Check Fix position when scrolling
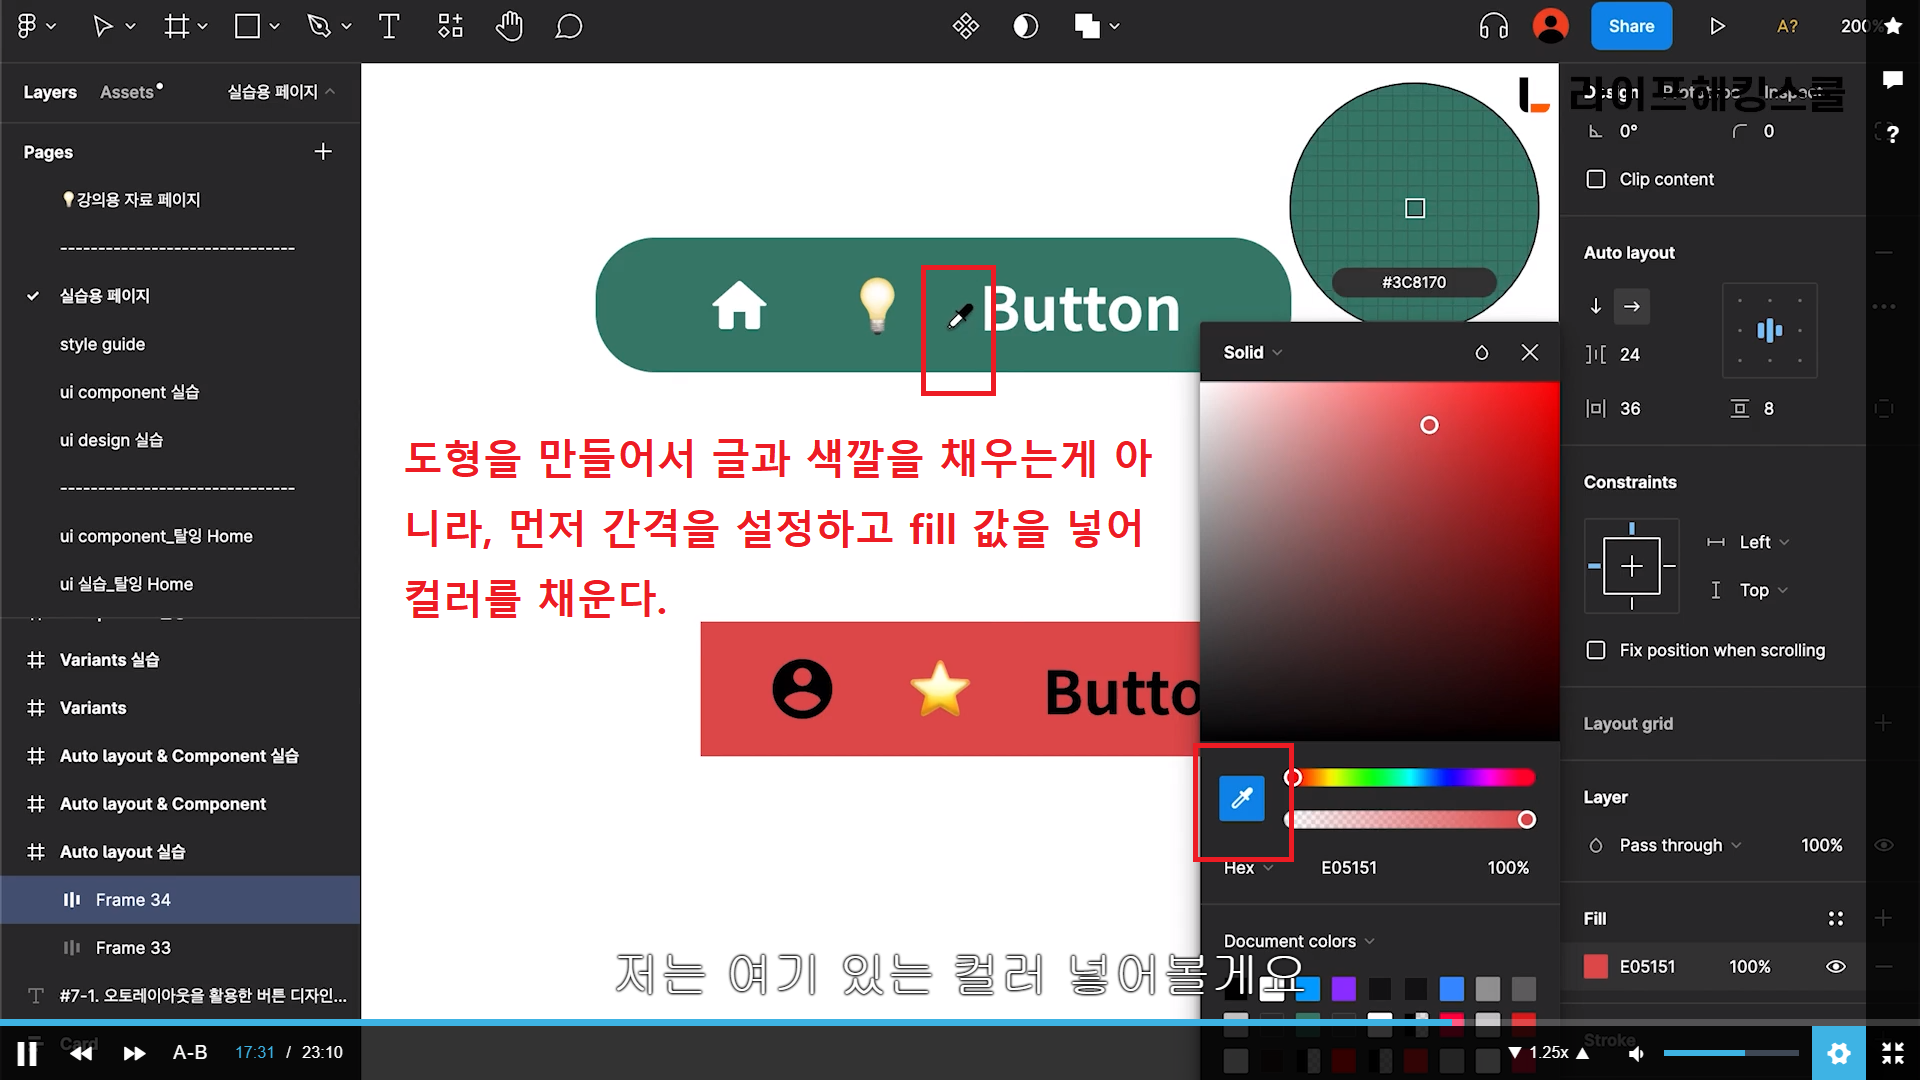Image resolution: width=1920 pixels, height=1080 pixels. (1596, 650)
